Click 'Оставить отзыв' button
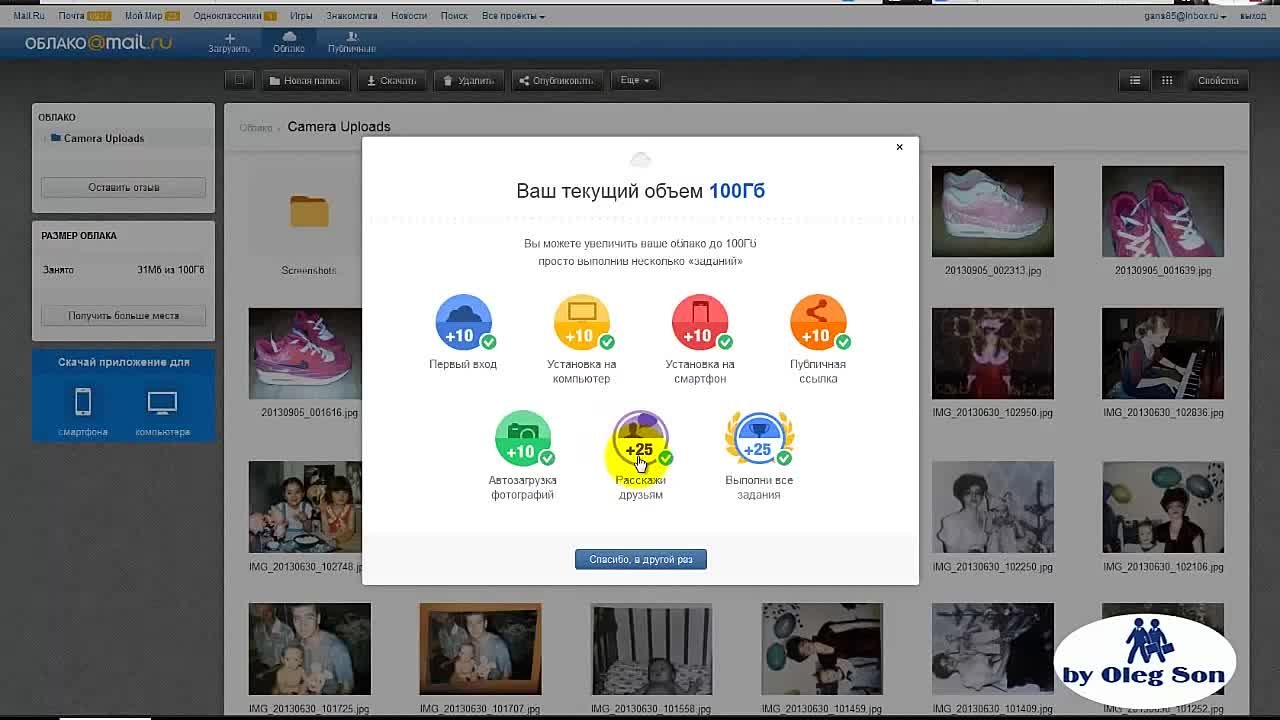The image size is (1280, 720). (123, 187)
